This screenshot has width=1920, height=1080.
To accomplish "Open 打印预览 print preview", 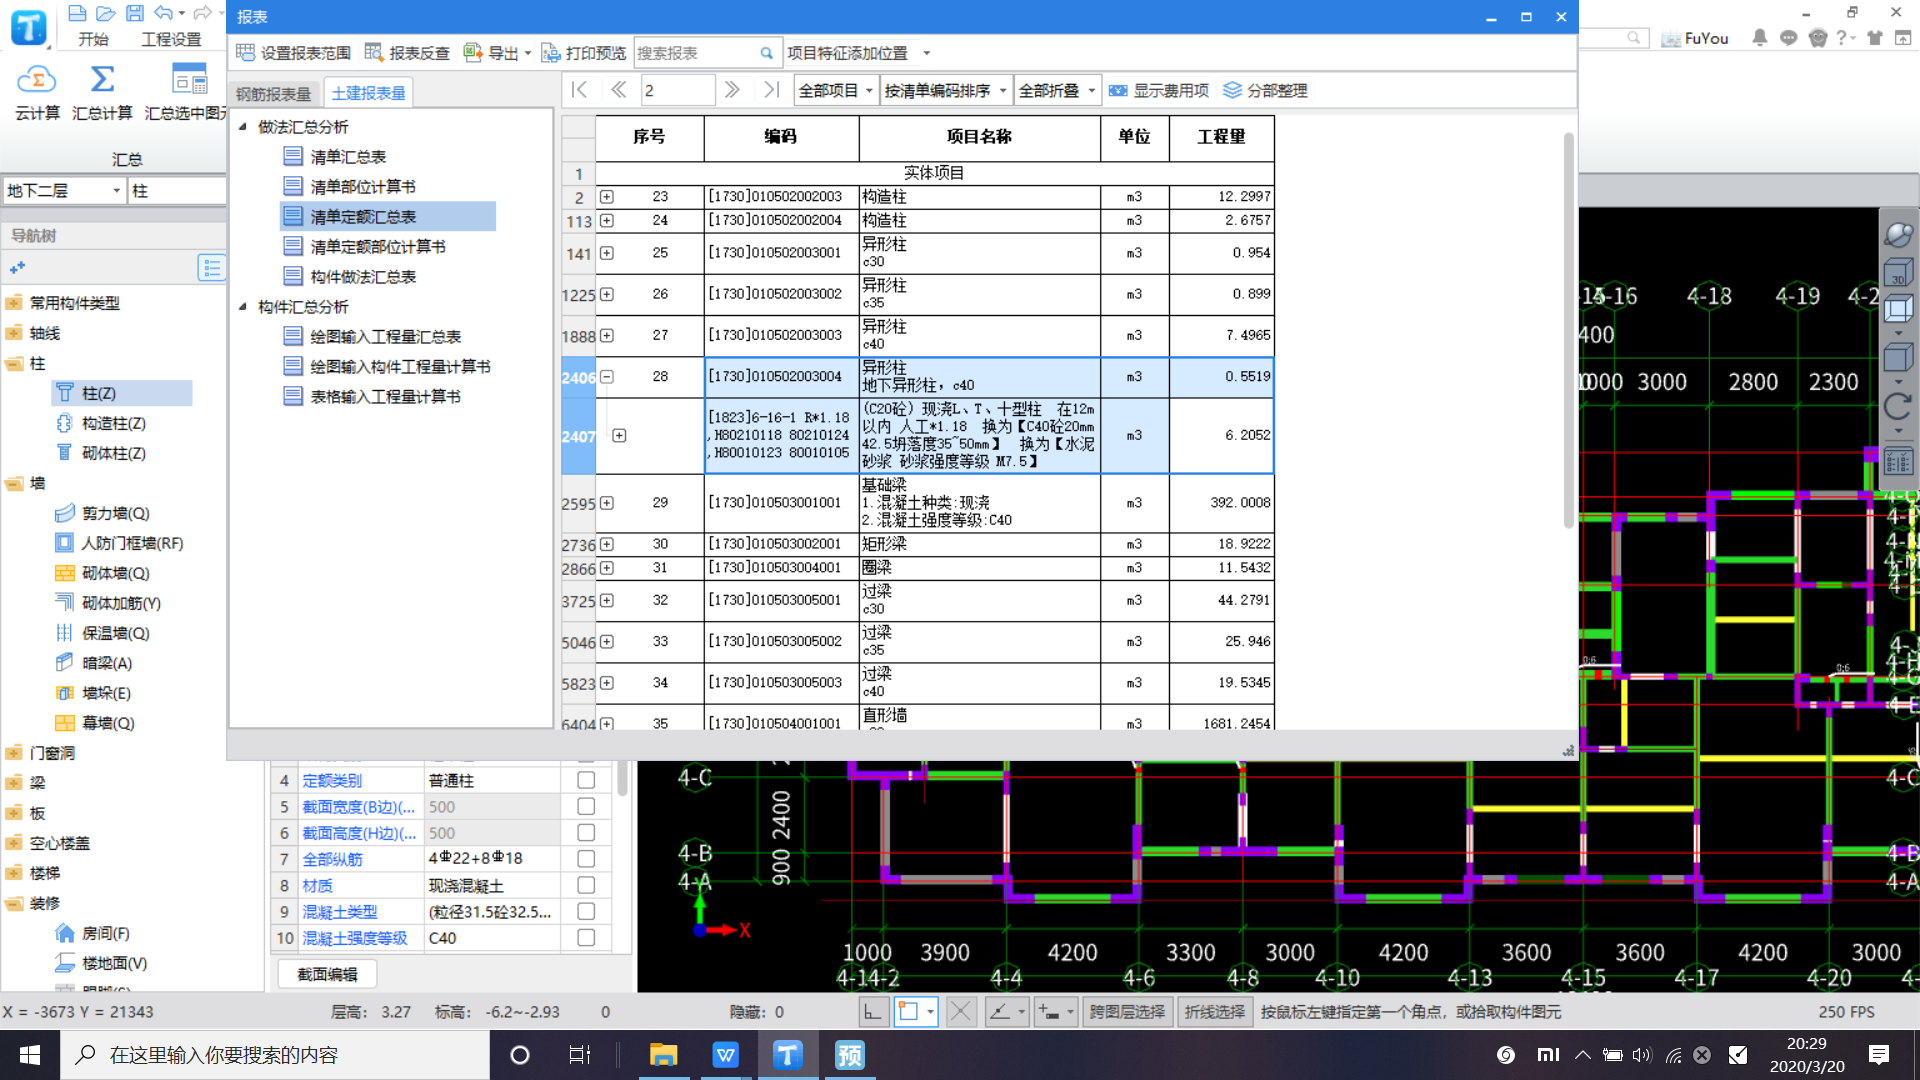I will (584, 53).
